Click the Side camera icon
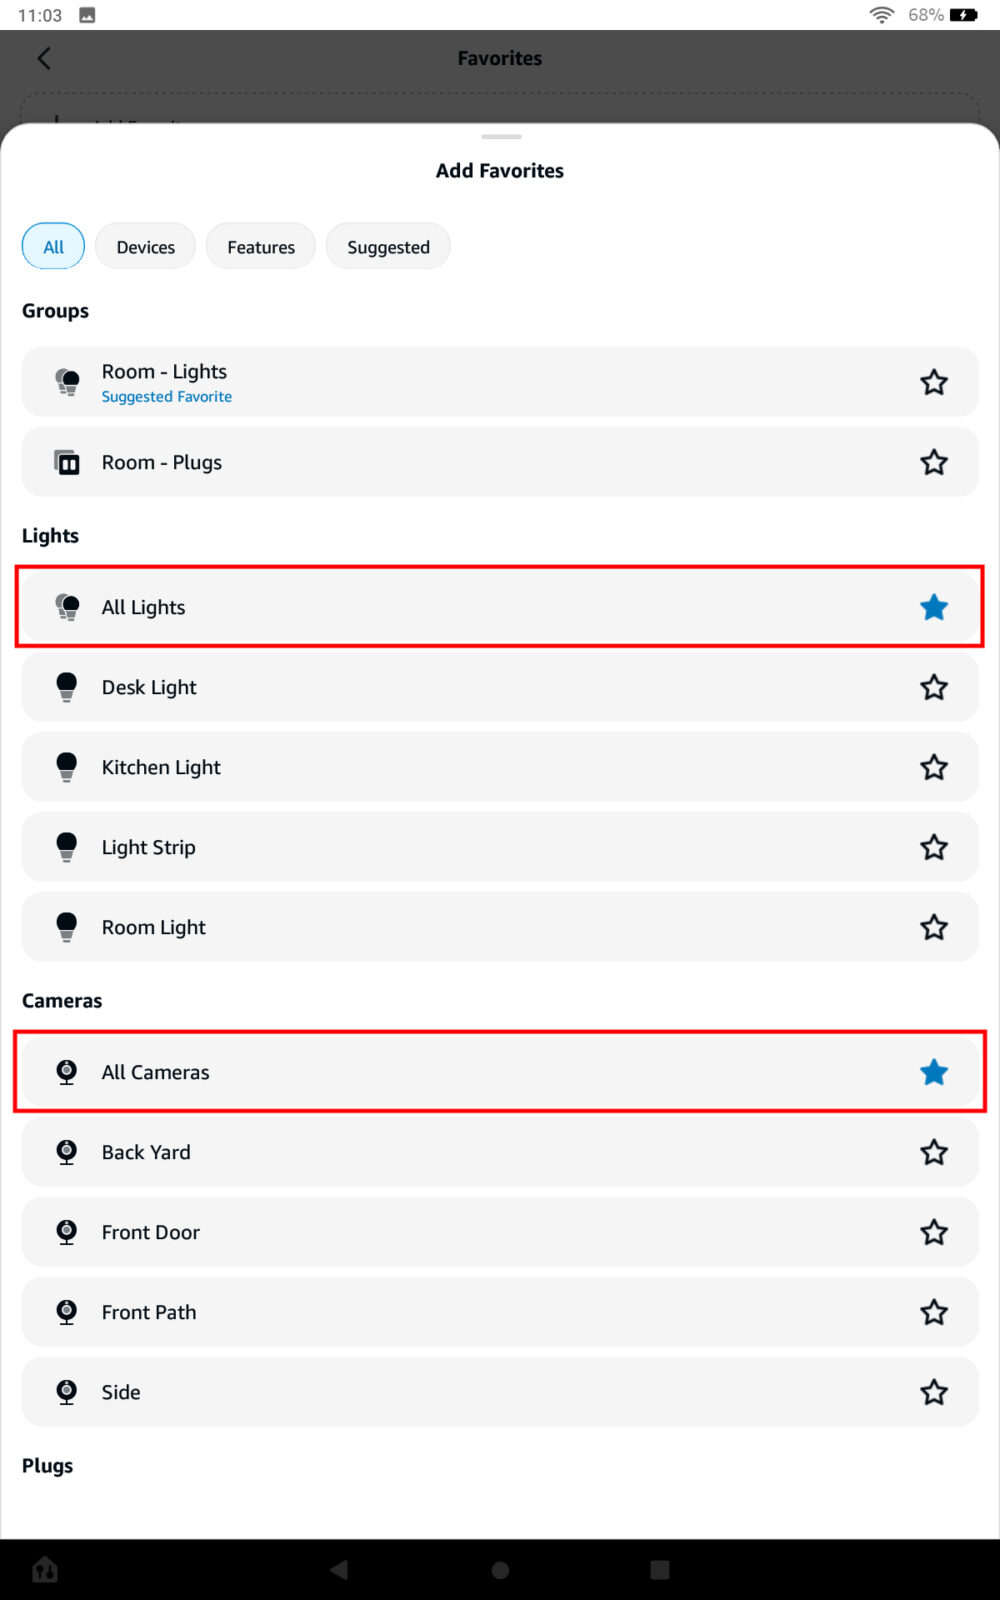The image size is (1000, 1600). (66, 1391)
